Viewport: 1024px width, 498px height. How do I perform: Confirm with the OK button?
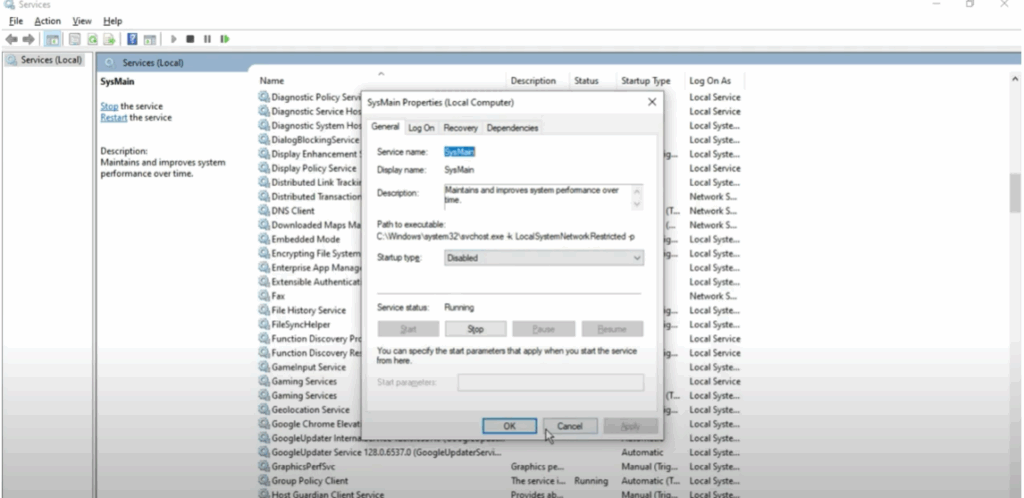[x=509, y=426]
